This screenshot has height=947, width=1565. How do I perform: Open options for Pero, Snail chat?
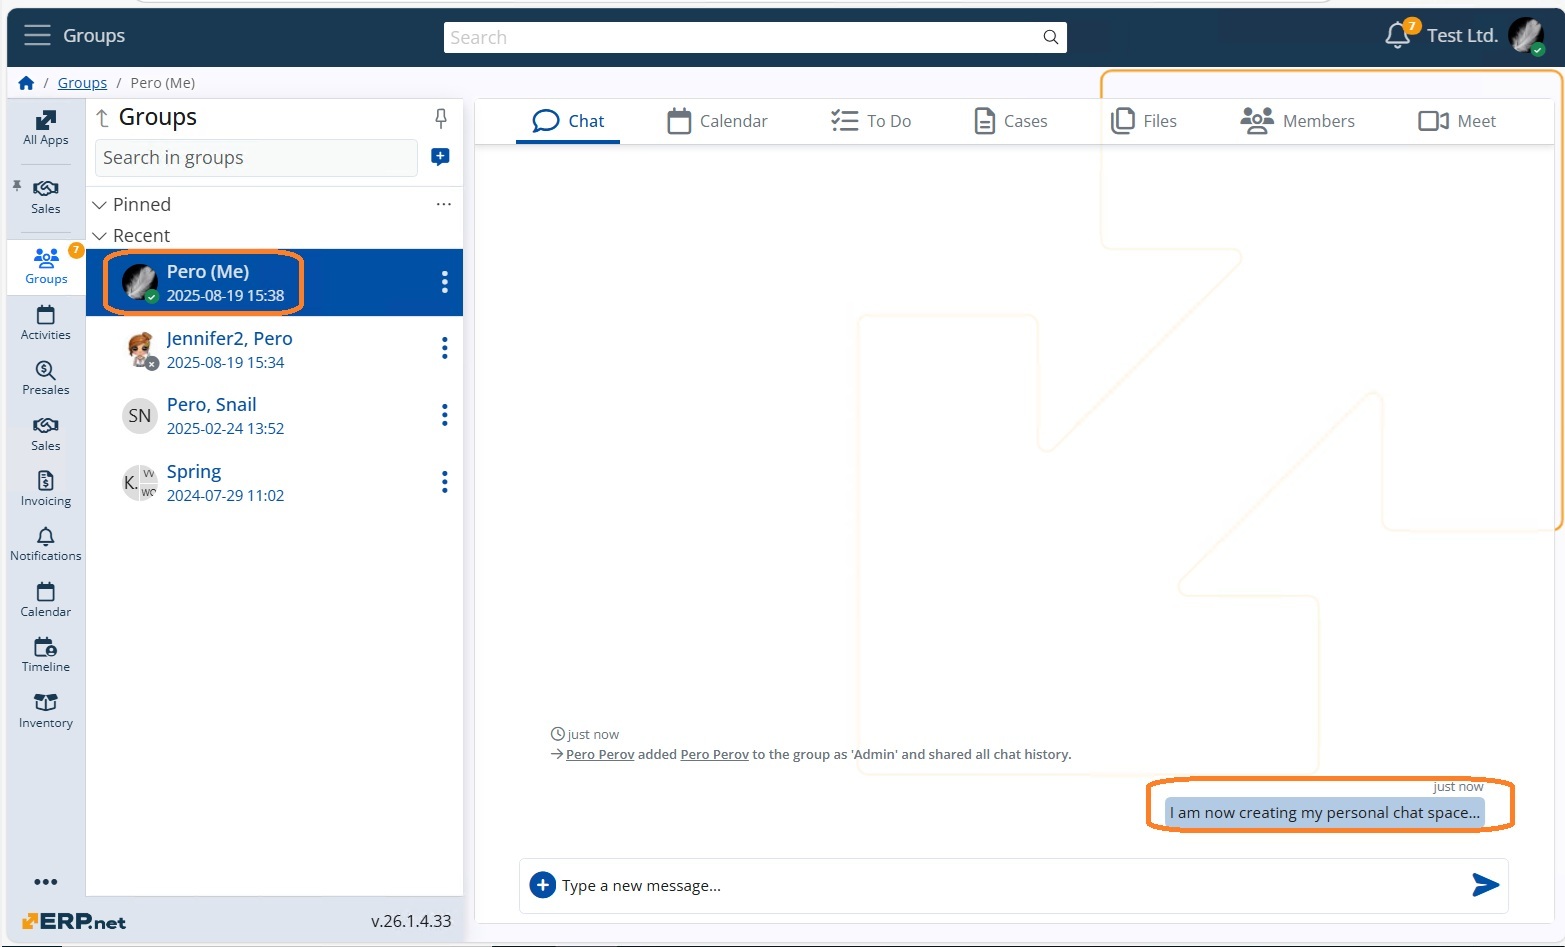click(445, 415)
